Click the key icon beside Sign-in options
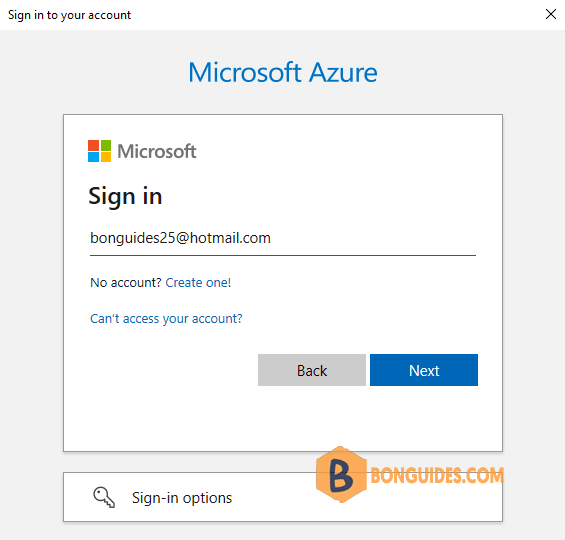The height and width of the screenshot is (540, 565). [104, 497]
